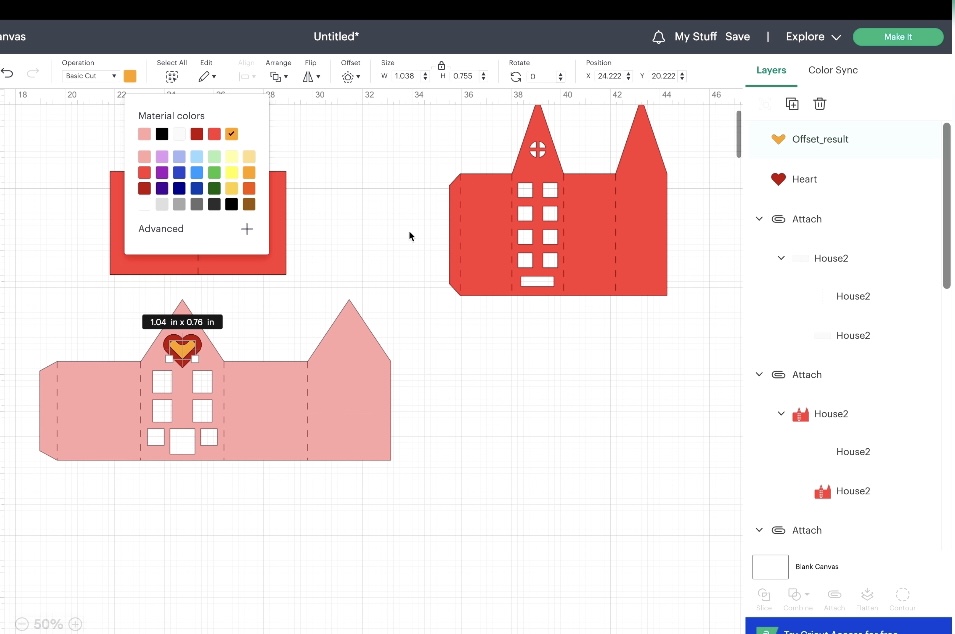The height and width of the screenshot is (634, 955).
Task: Click the Select All icon
Action: [x=171, y=75]
